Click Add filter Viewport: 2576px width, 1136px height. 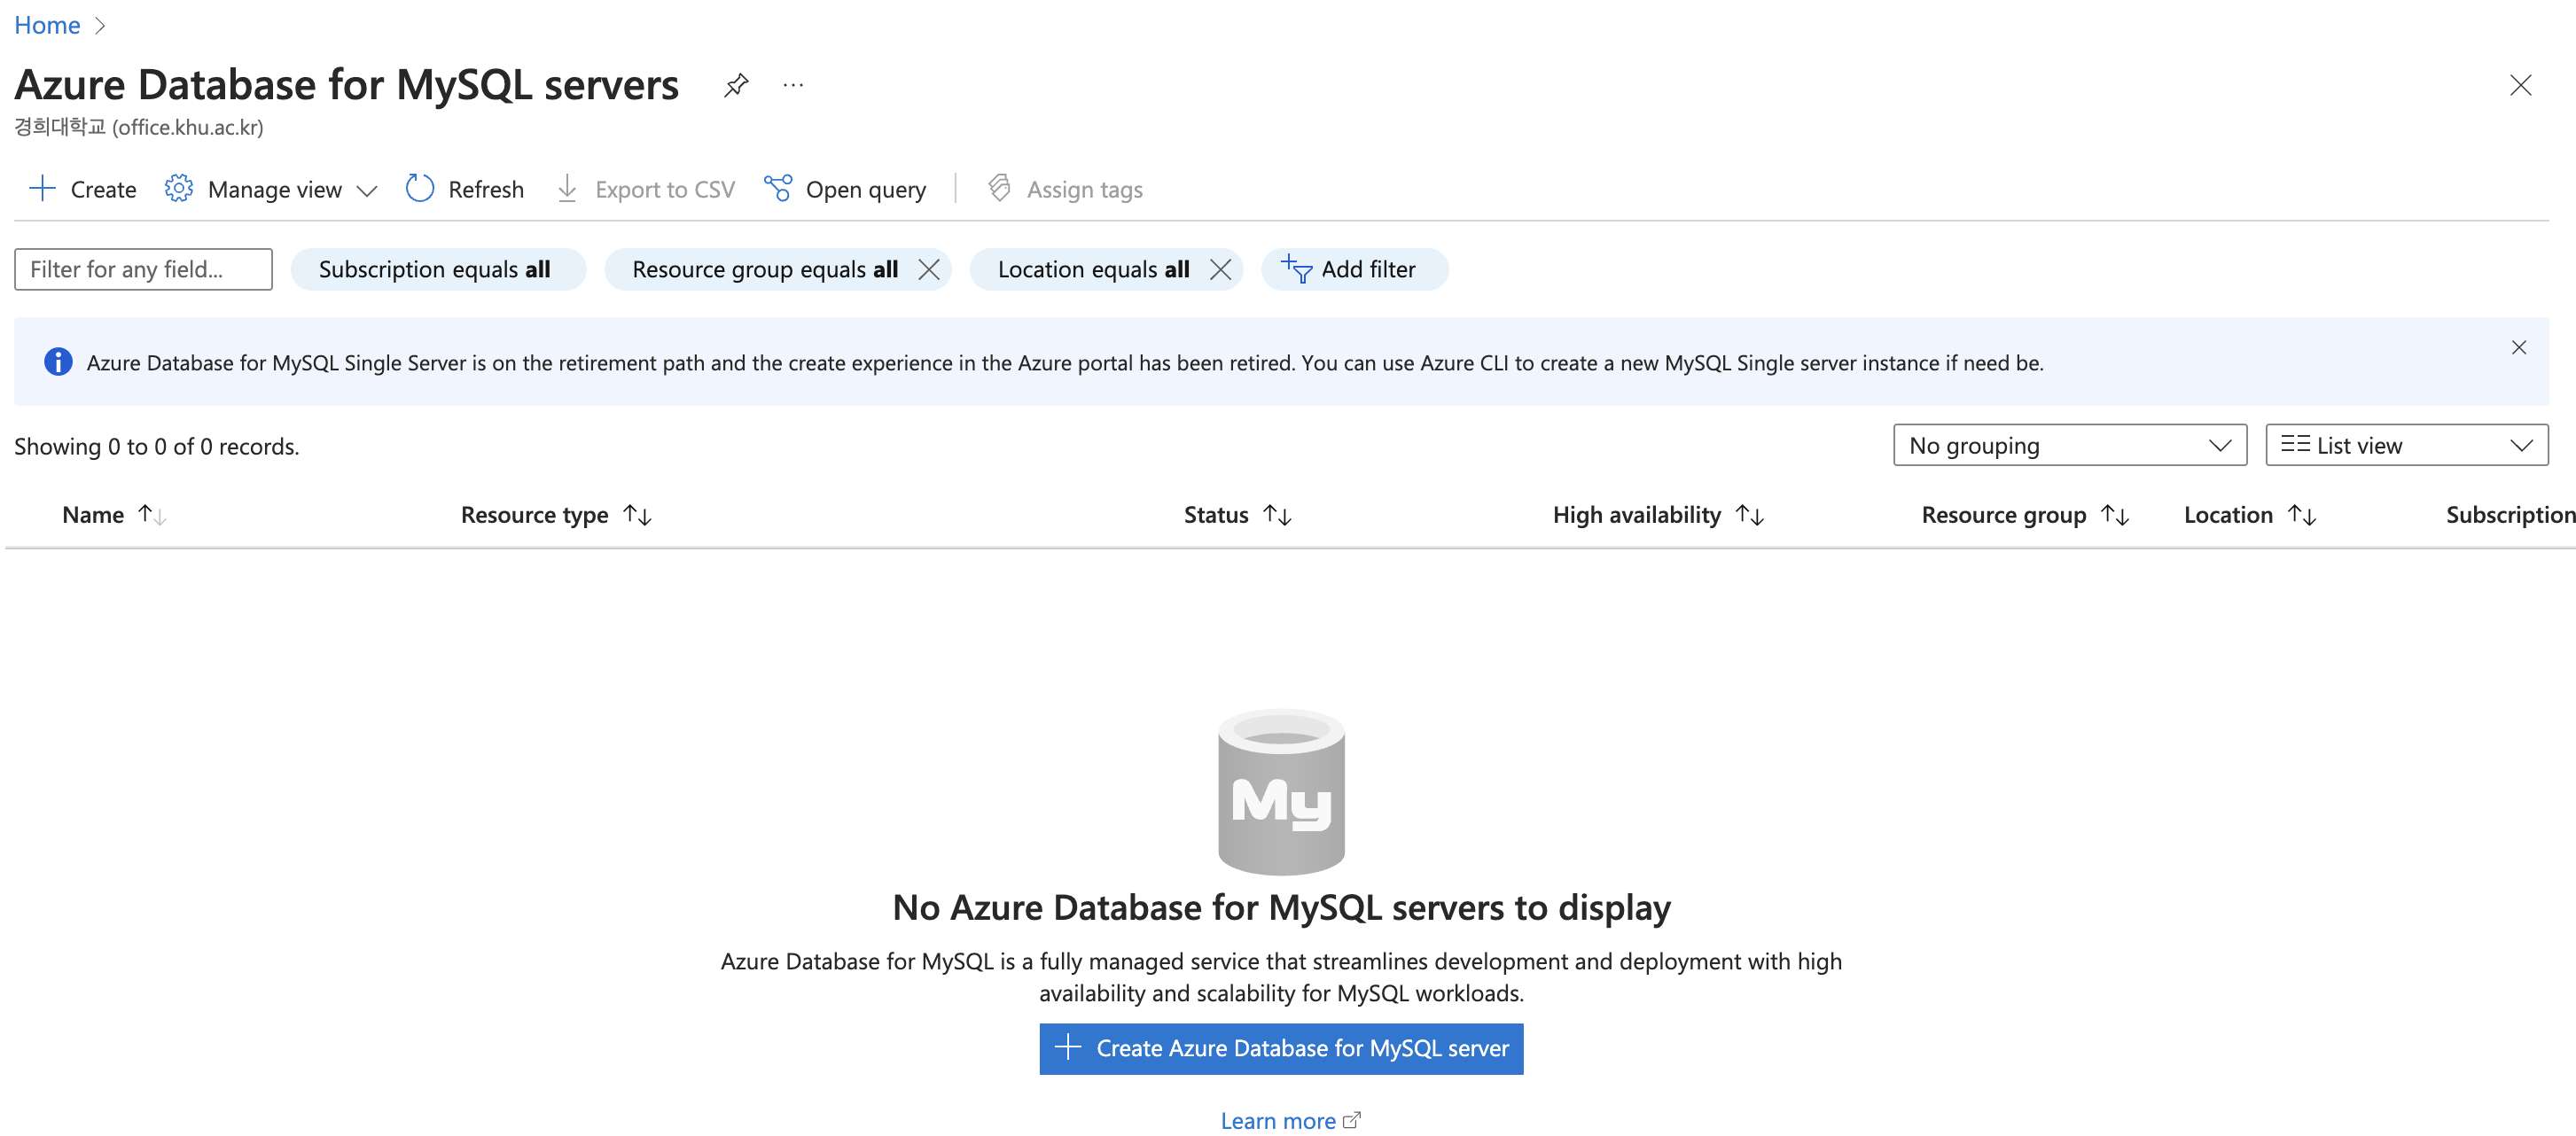(x=1354, y=269)
